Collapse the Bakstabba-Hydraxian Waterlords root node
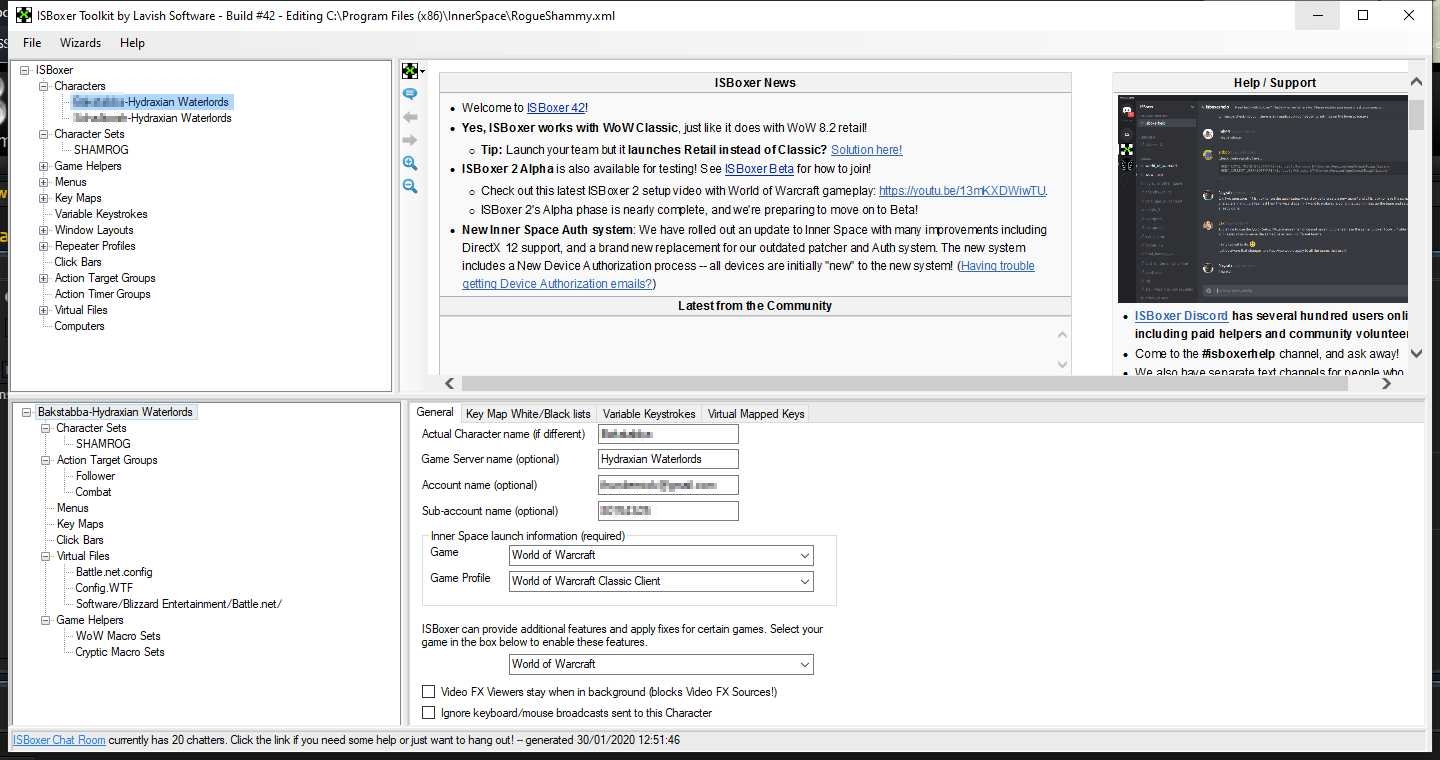This screenshot has width=1440, height=760. (26, 412)
